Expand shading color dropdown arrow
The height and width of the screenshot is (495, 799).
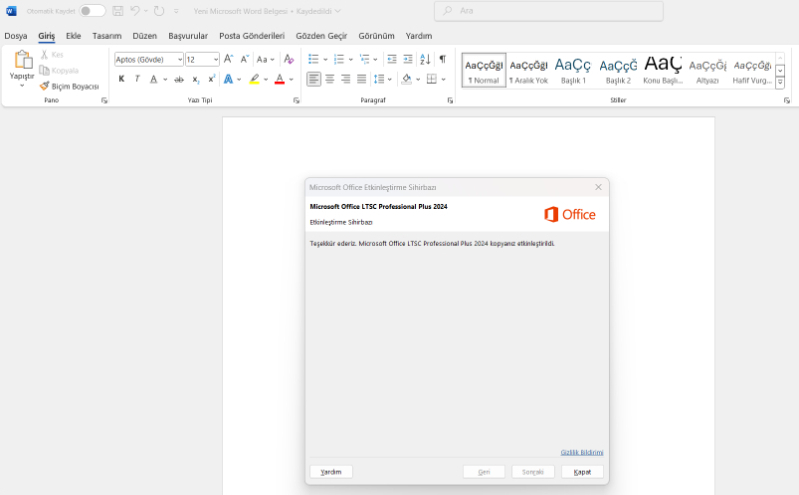coord(418,79)
